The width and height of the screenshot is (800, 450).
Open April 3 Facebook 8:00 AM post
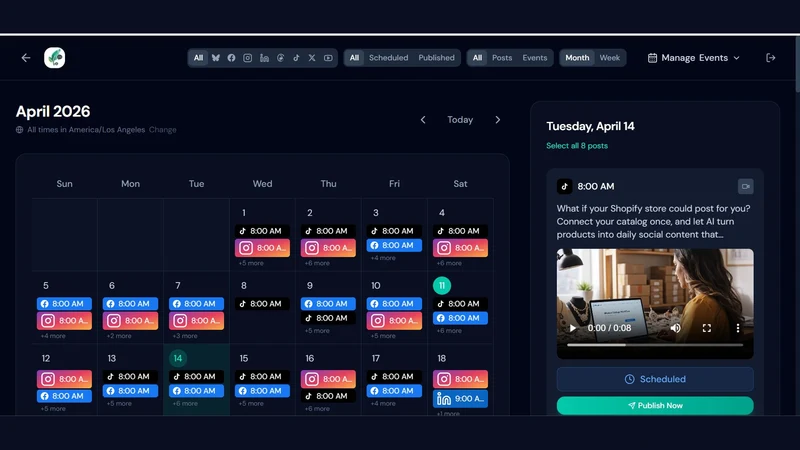pyautogui.click(x=394, y=245)
